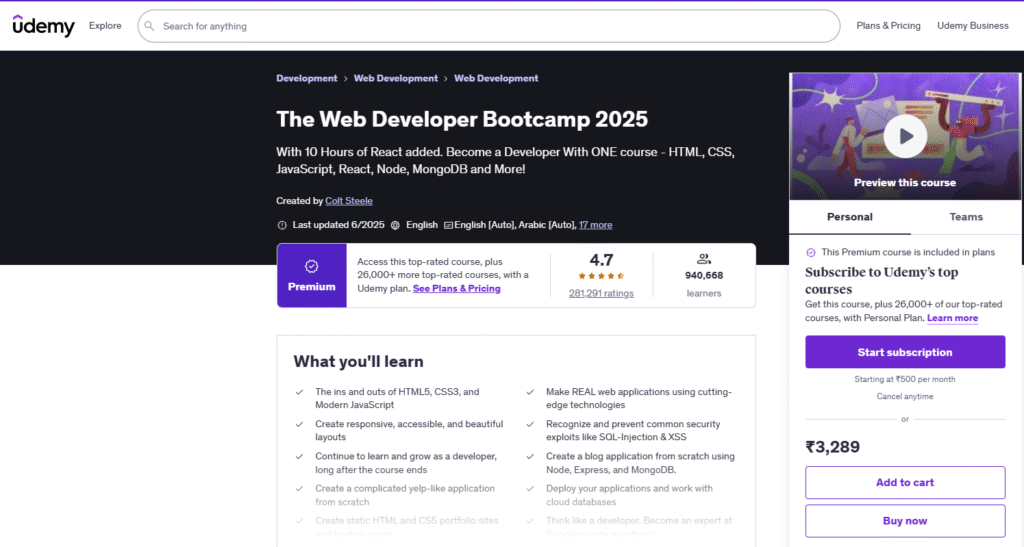
Task: Click the ₹3,289 price text
Action: pyautogui.click(x=833, y=447)
